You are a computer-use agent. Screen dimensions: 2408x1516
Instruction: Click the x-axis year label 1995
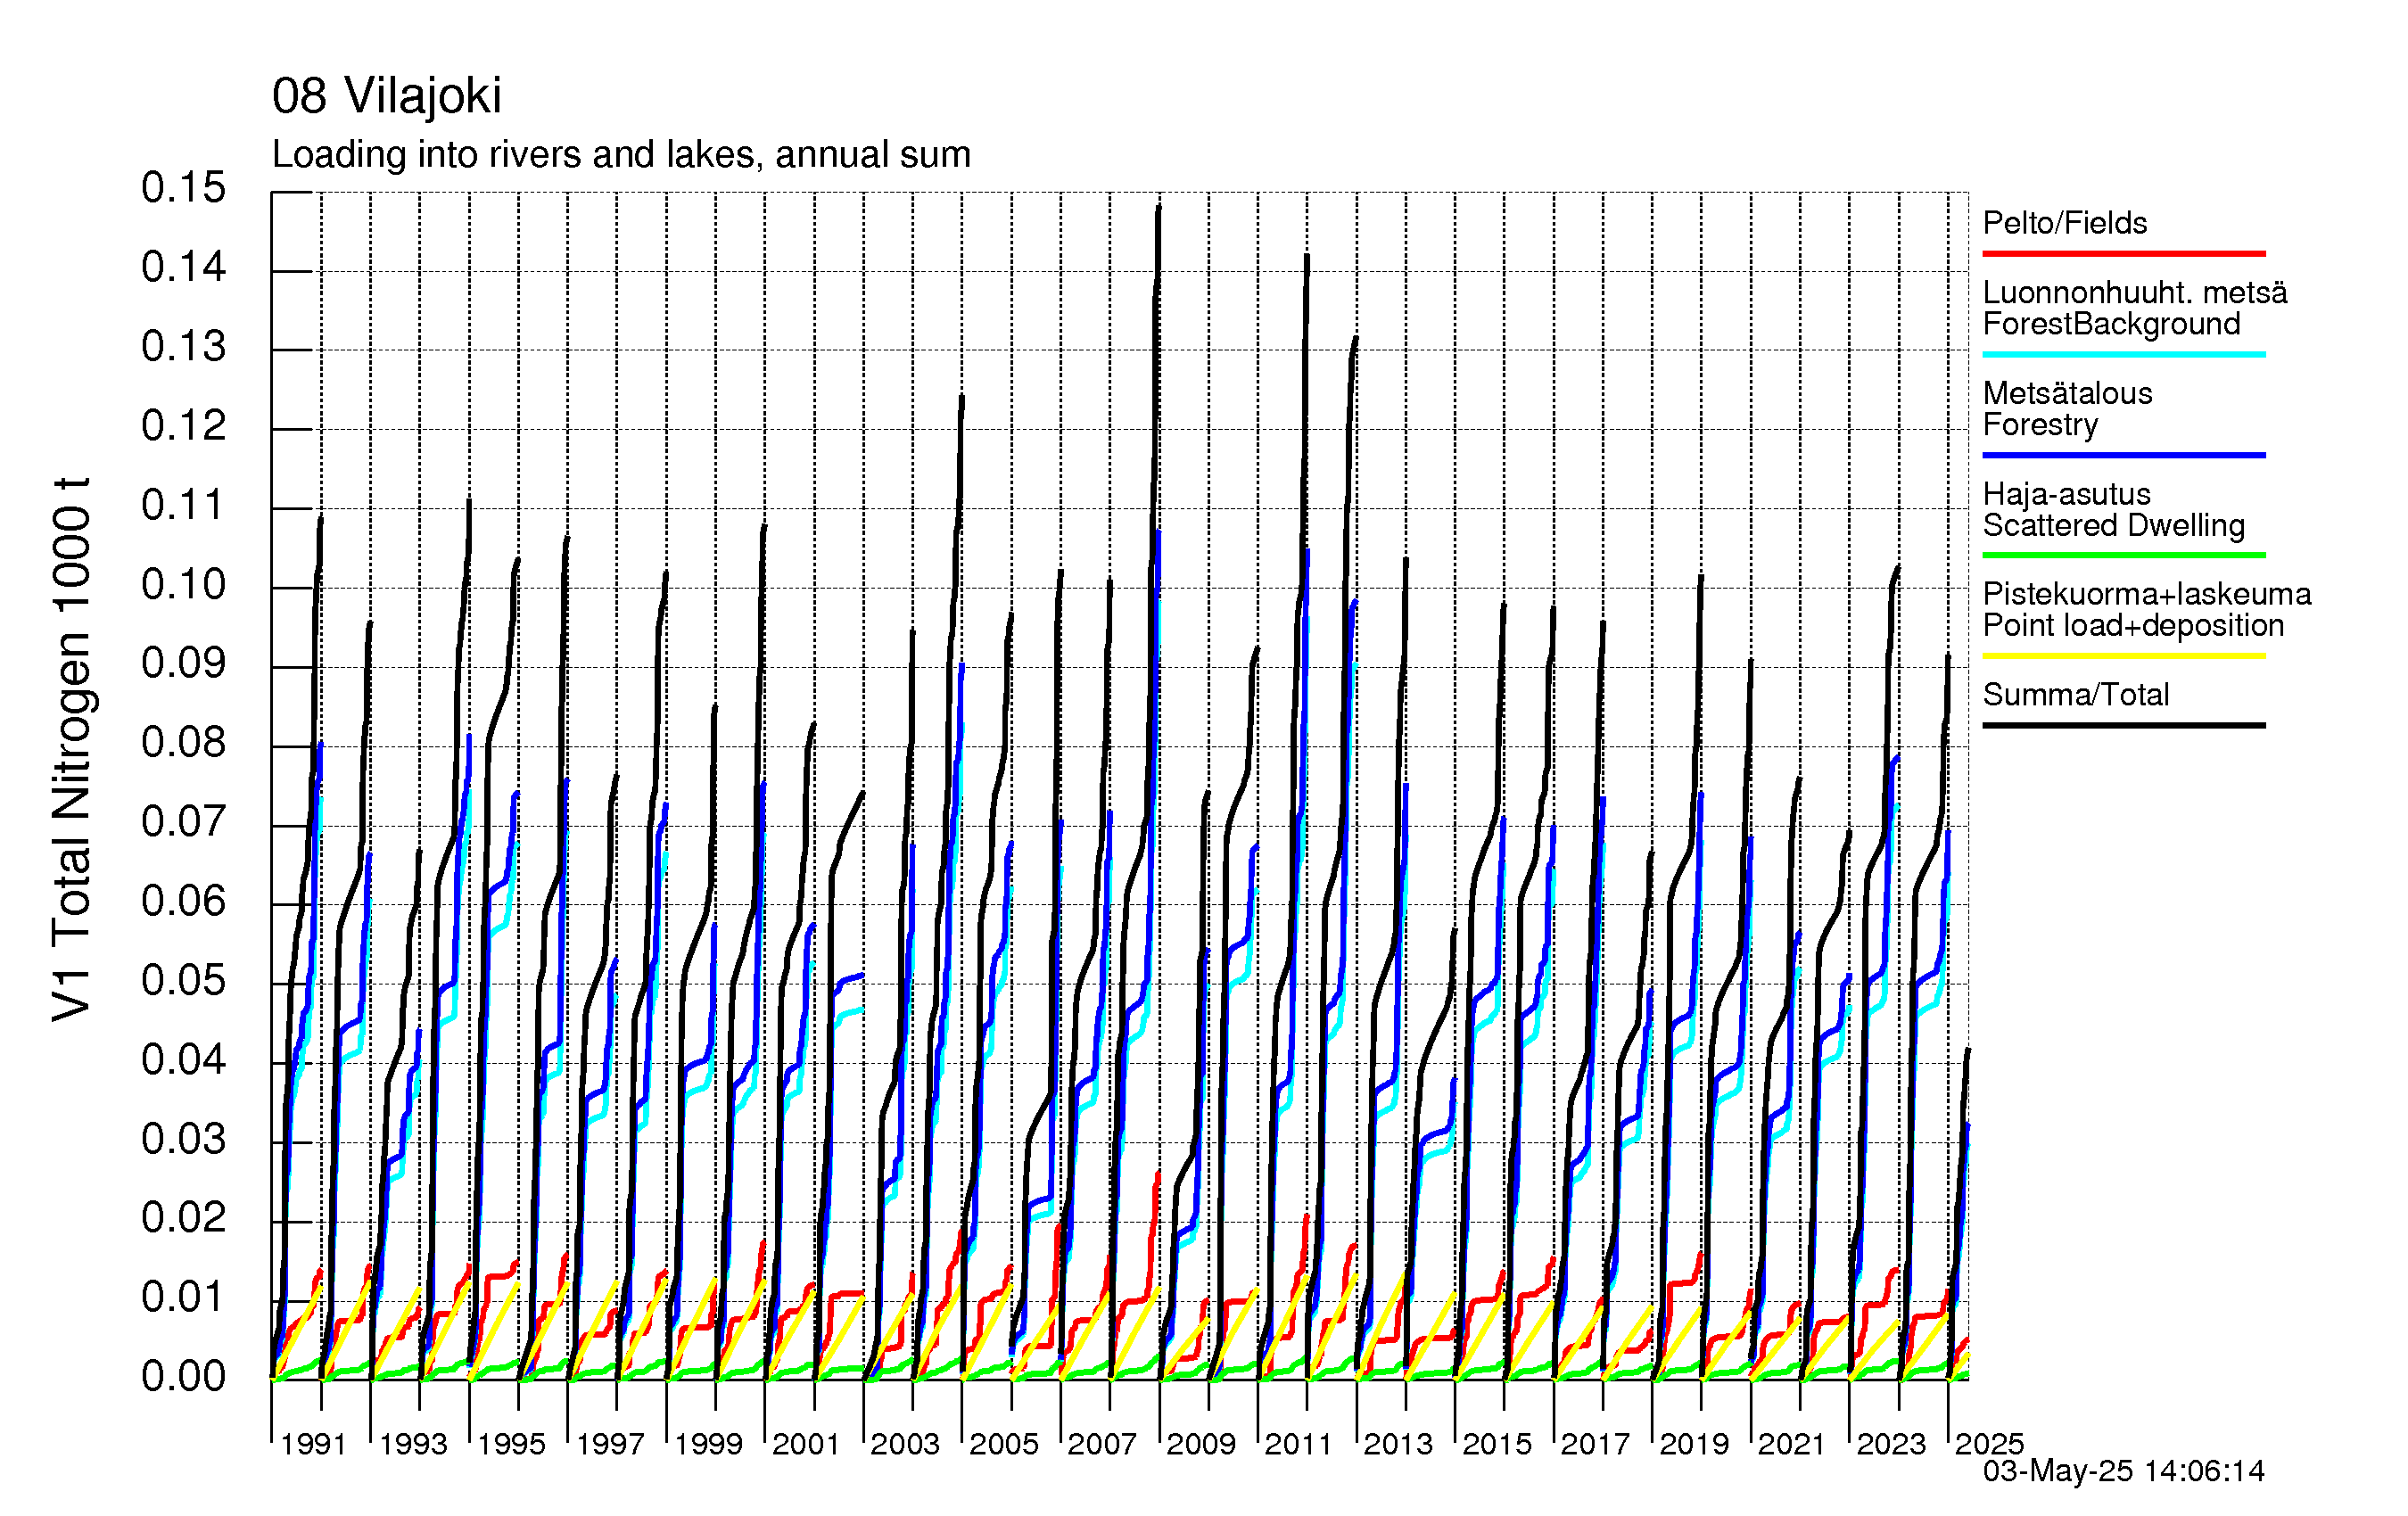[511, 1444]
